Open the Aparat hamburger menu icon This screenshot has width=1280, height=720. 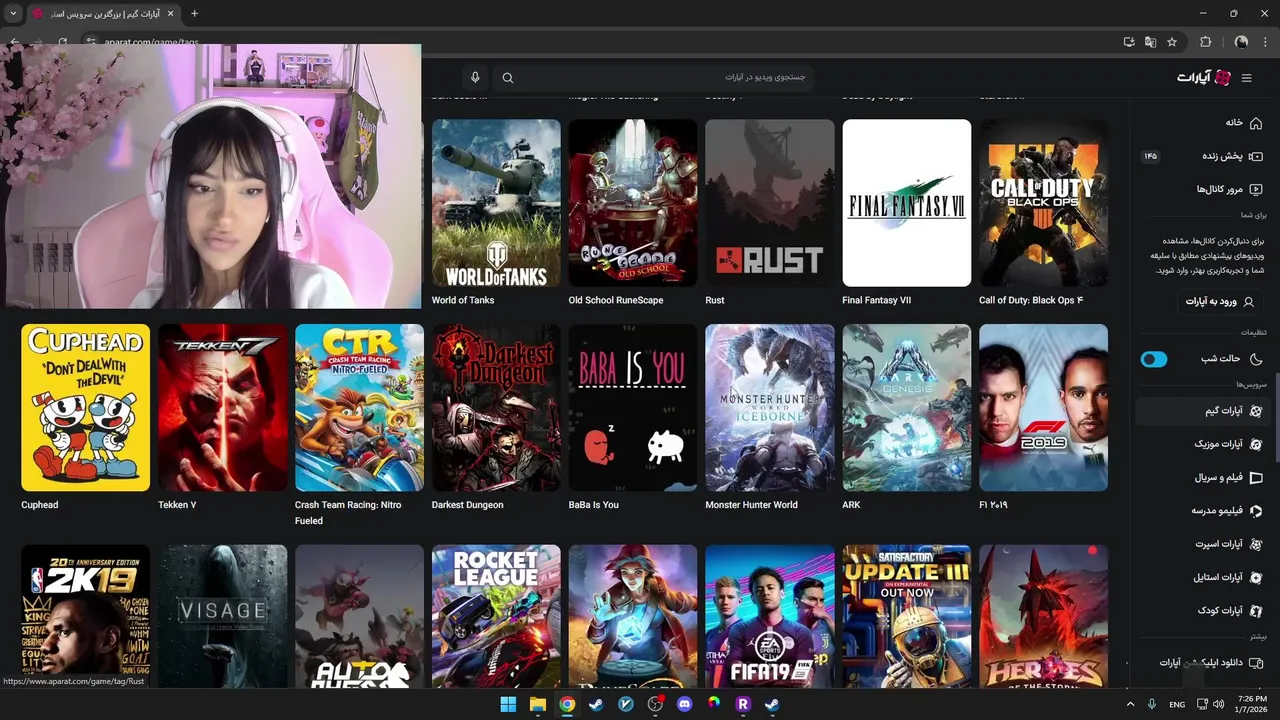click(x=1246, y=78)
